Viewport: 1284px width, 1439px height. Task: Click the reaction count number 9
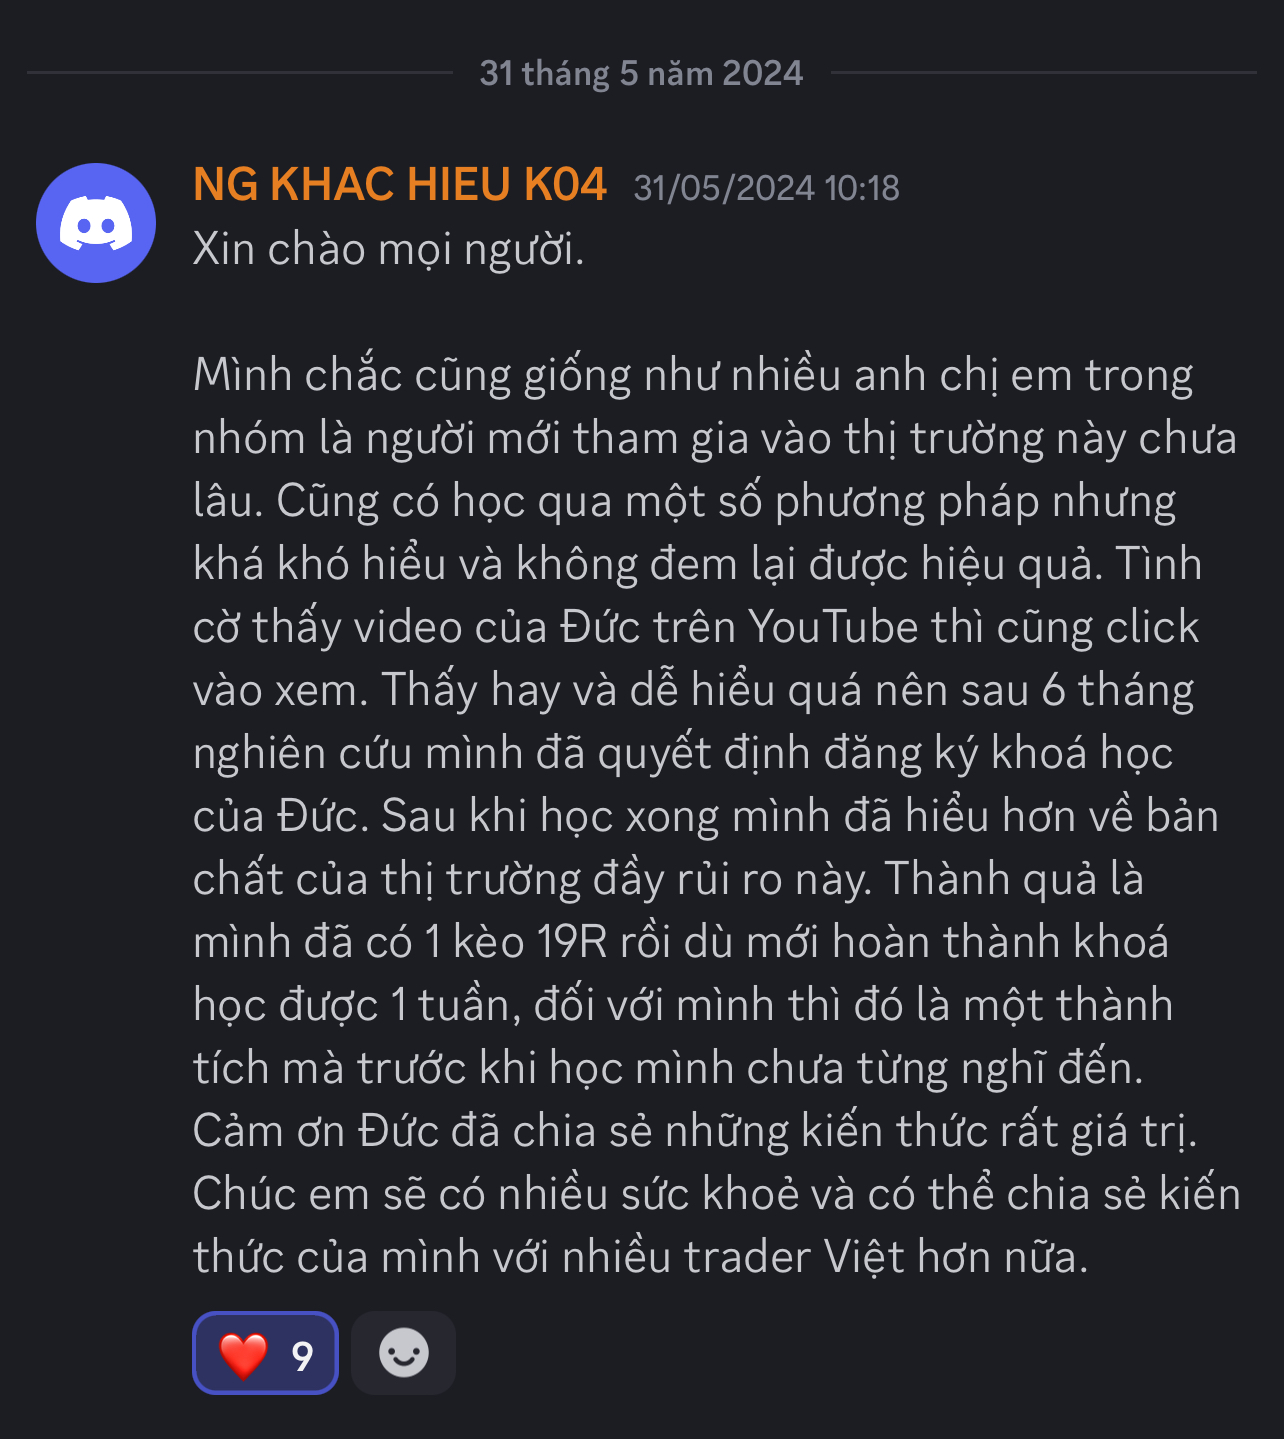pyautogui.click(x=302, y=1356)
